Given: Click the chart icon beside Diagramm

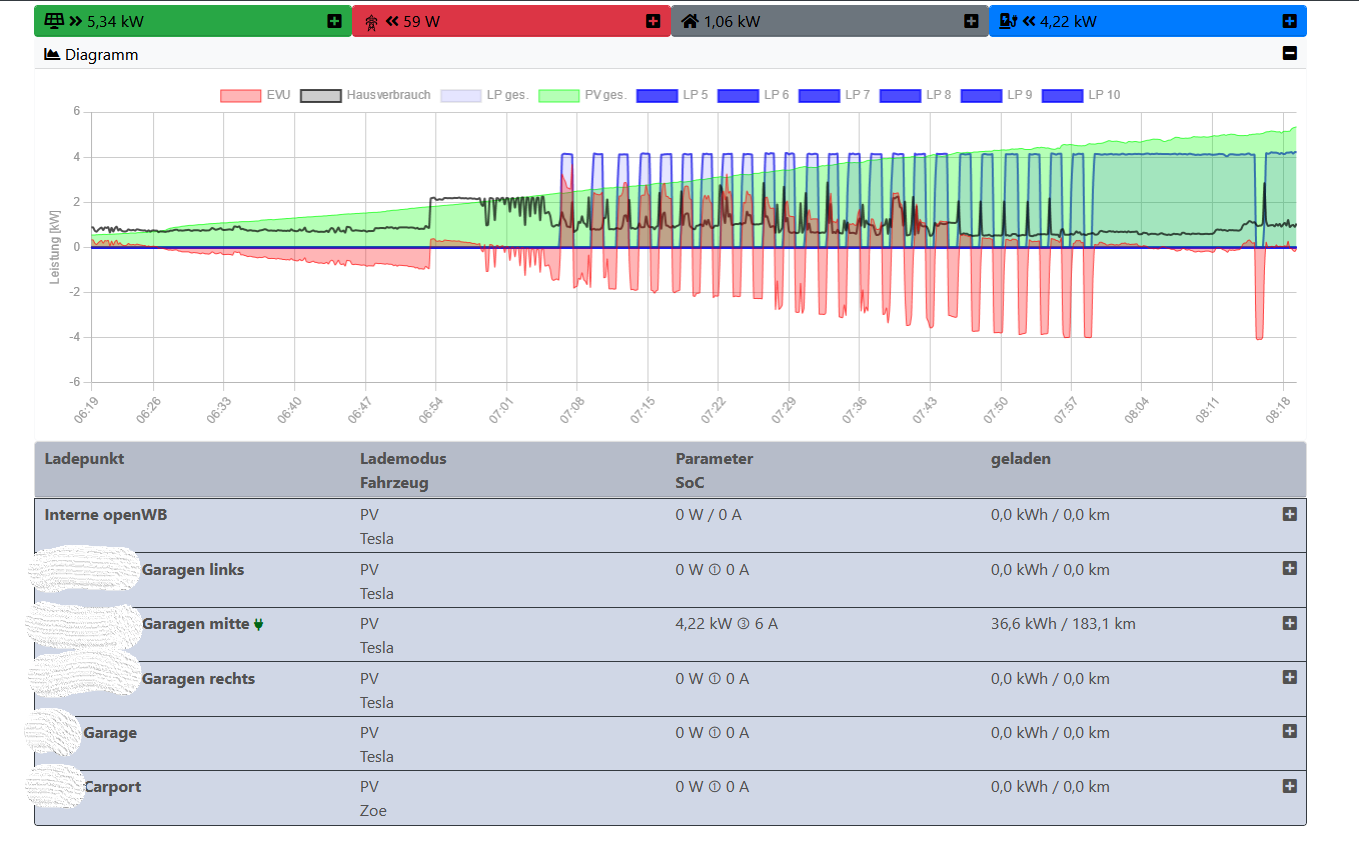Looking at the screenshot, I should point(52,55).
